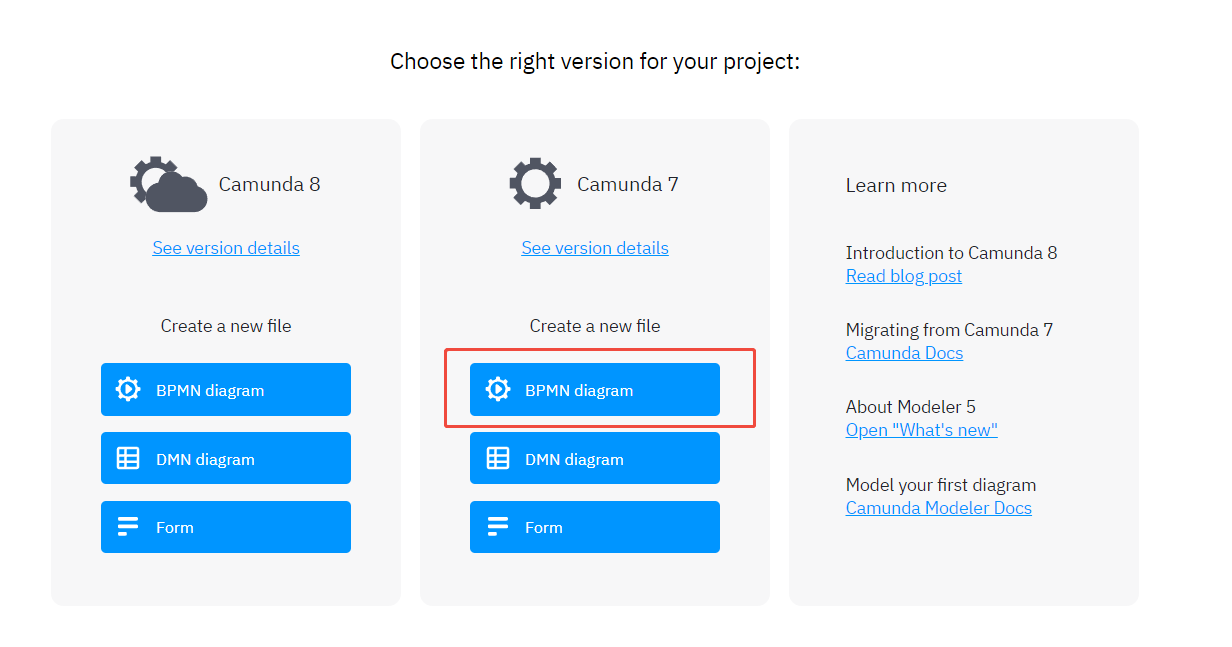Viewport: 1232px width, 647px height.
Task: Open Camunda Docs migration link
Action: [x=905, y=353]
